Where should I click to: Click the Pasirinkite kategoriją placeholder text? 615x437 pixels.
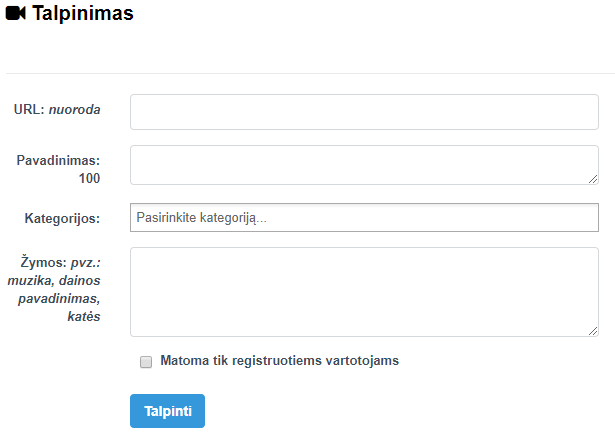pos(203,217)
